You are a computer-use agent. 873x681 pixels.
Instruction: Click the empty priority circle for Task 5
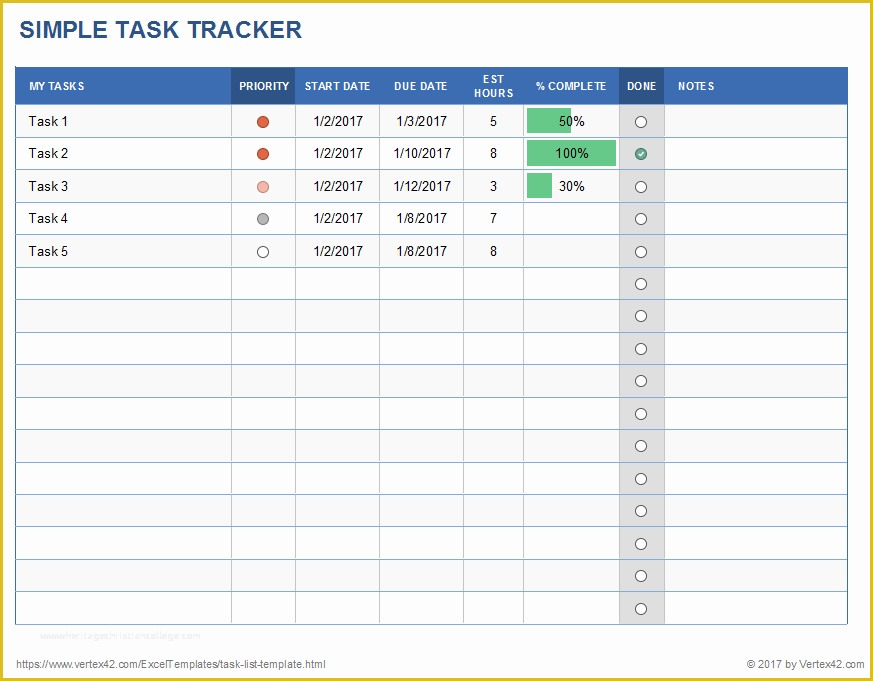click(x=263, y=251)
